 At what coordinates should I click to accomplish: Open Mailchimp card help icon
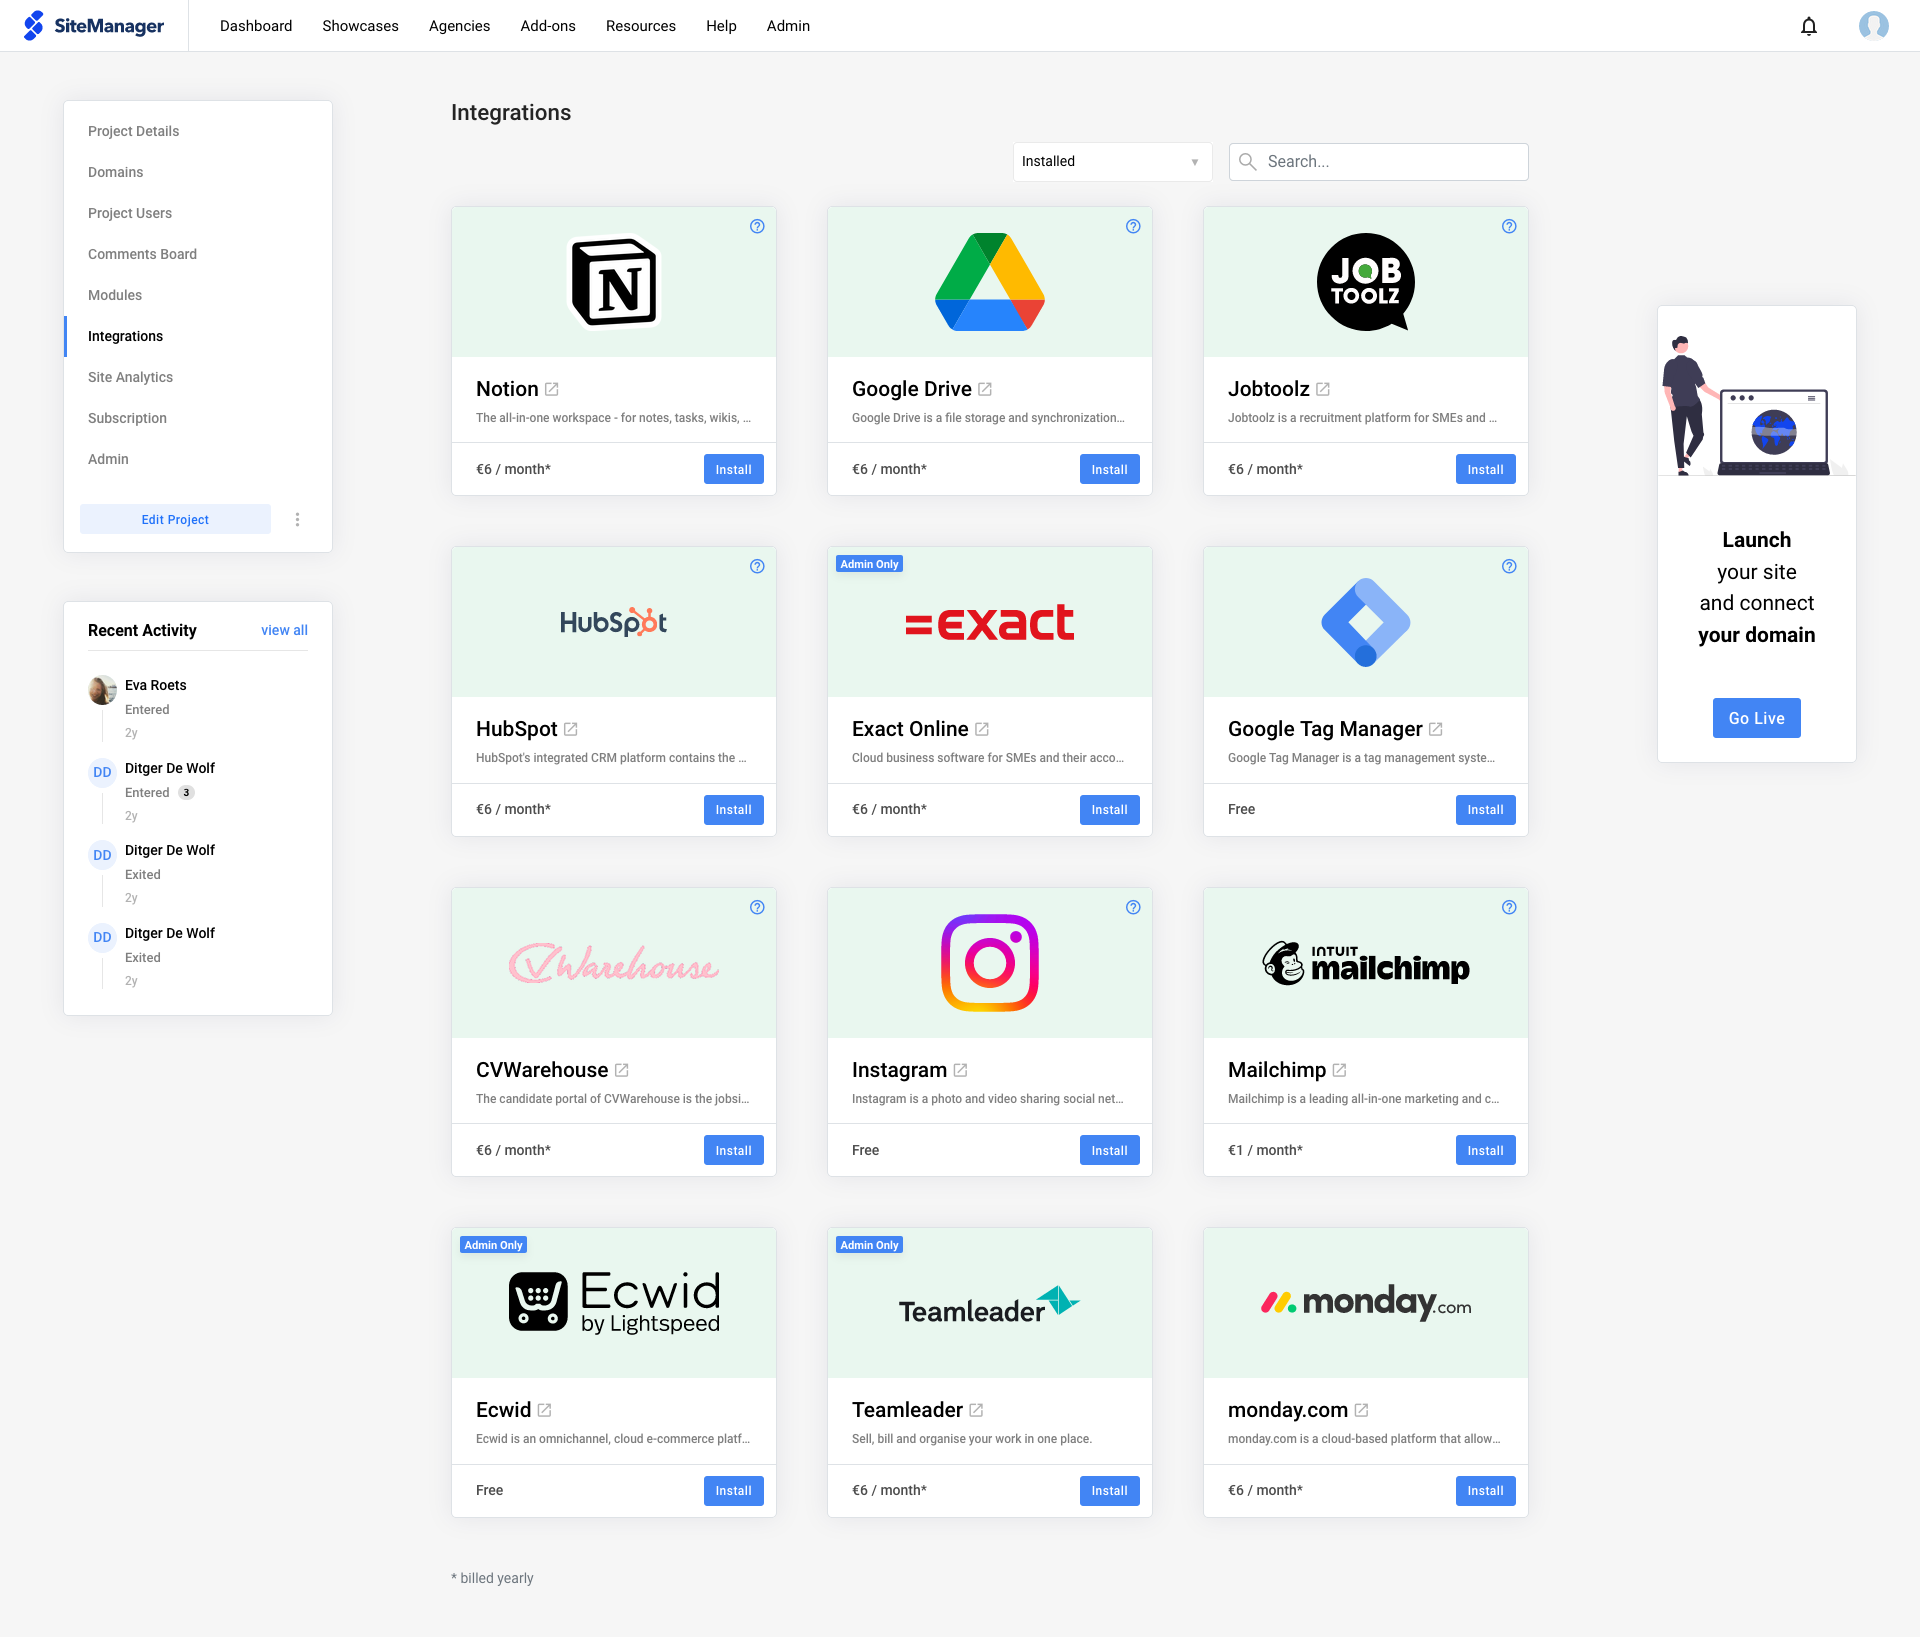pos(1509,907)
